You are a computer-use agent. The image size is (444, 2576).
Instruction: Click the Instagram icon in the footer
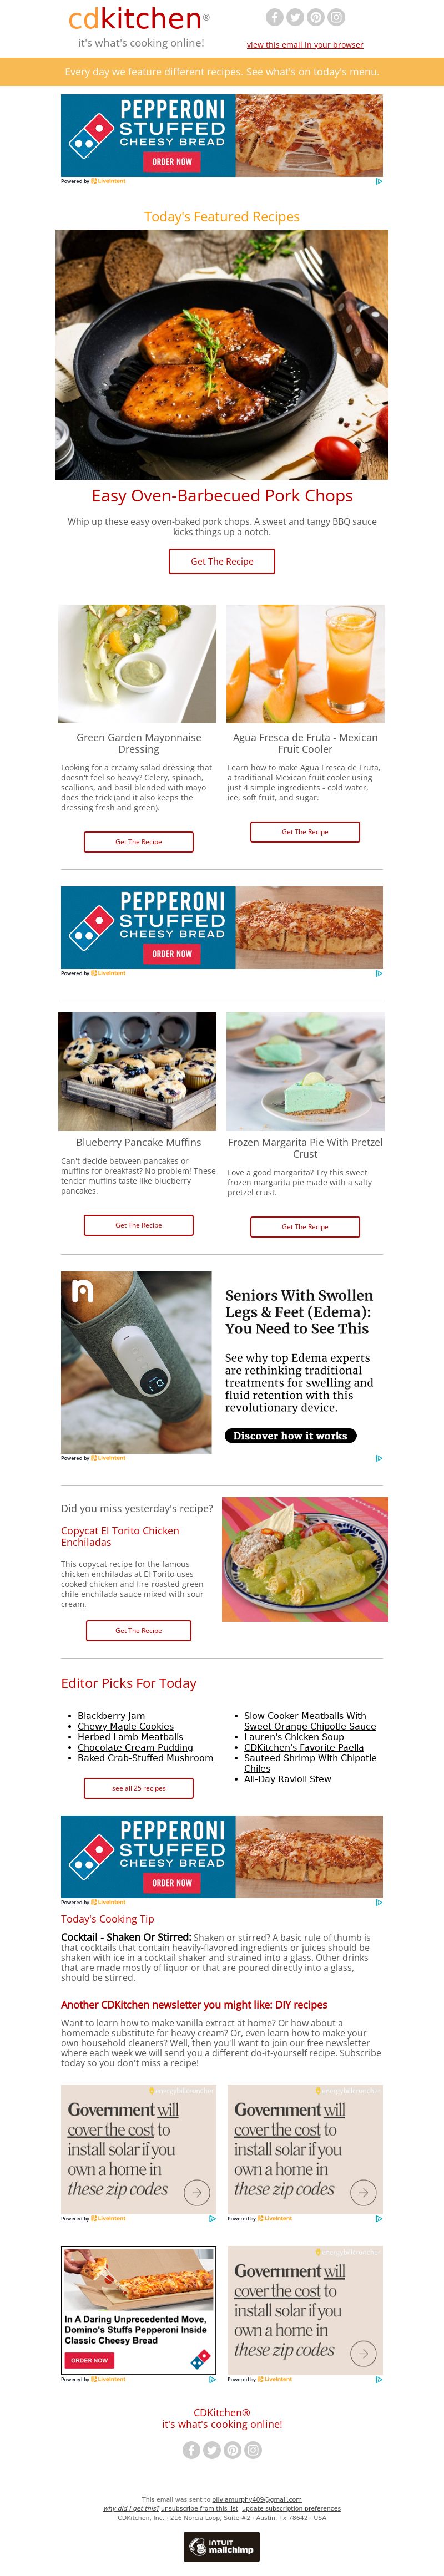tap(254, 2449)
